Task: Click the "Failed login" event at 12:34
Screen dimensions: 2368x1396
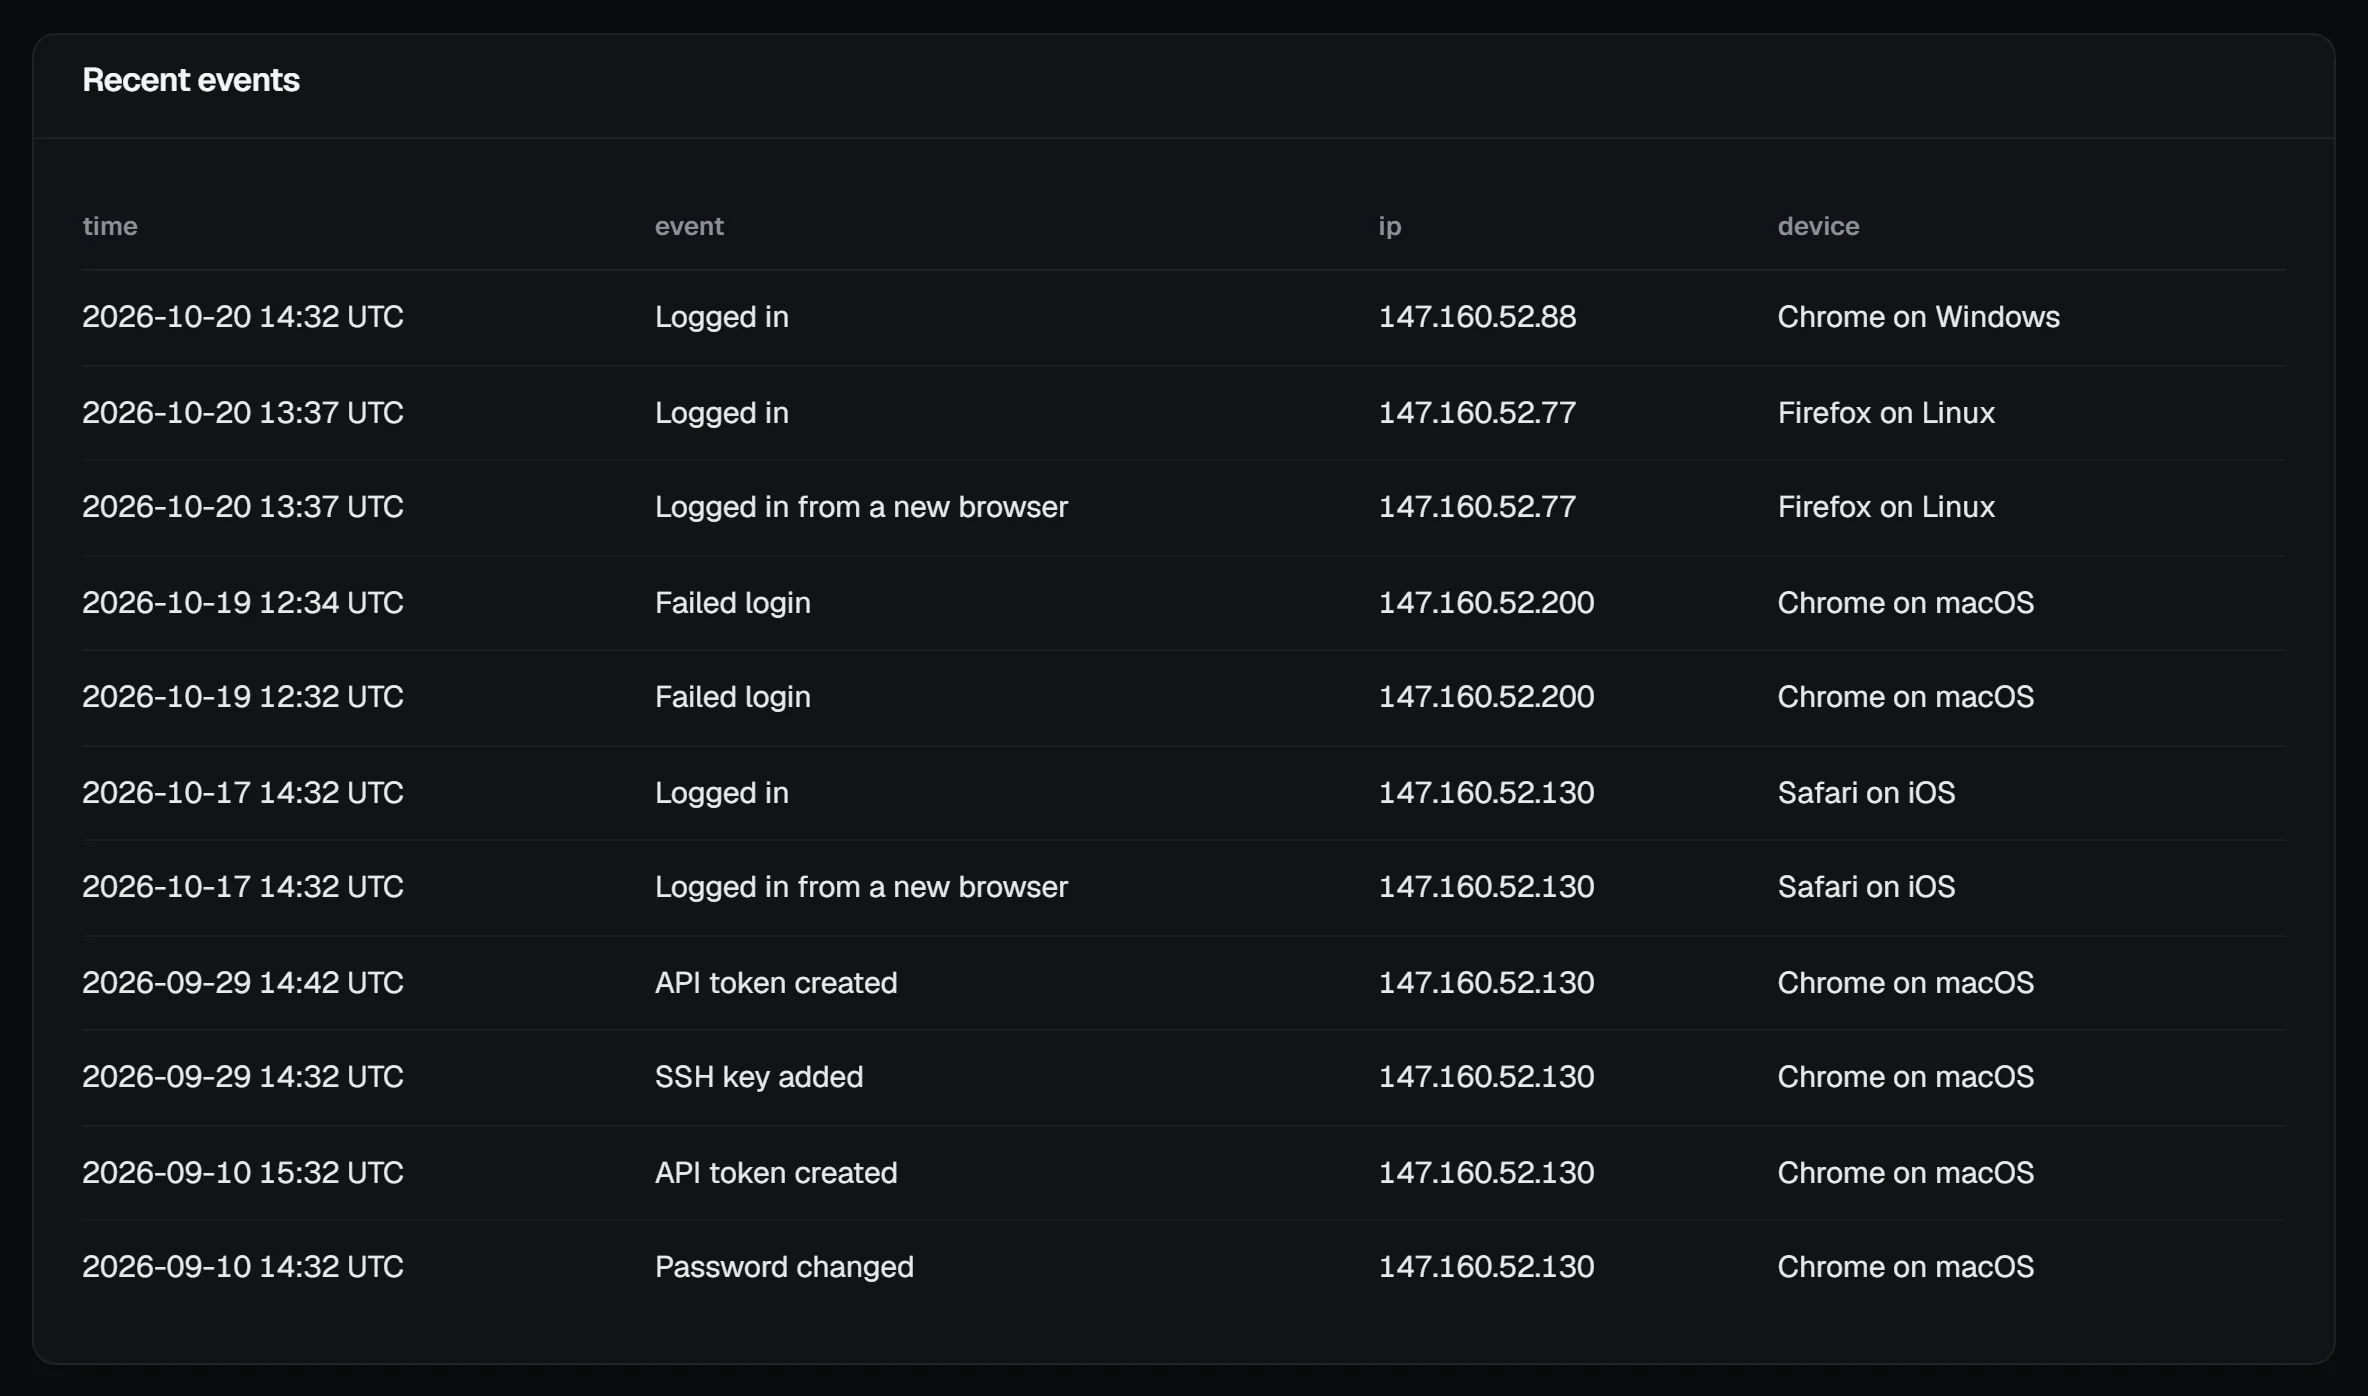Action: pos(733,603)
